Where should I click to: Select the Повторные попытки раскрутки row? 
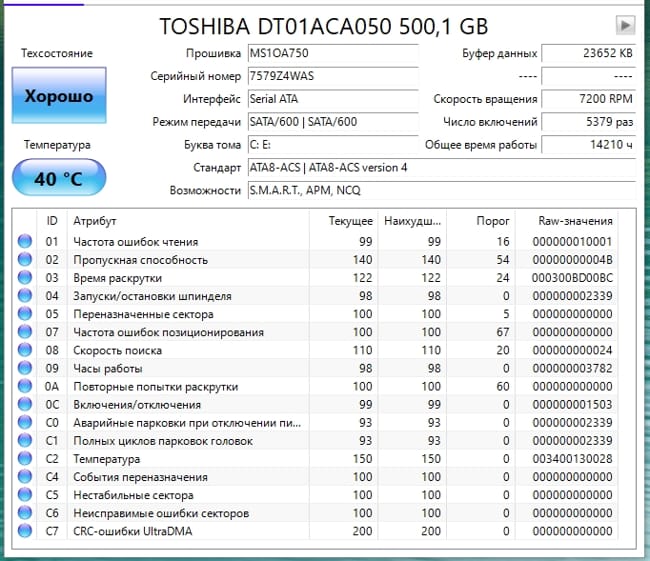315,386
